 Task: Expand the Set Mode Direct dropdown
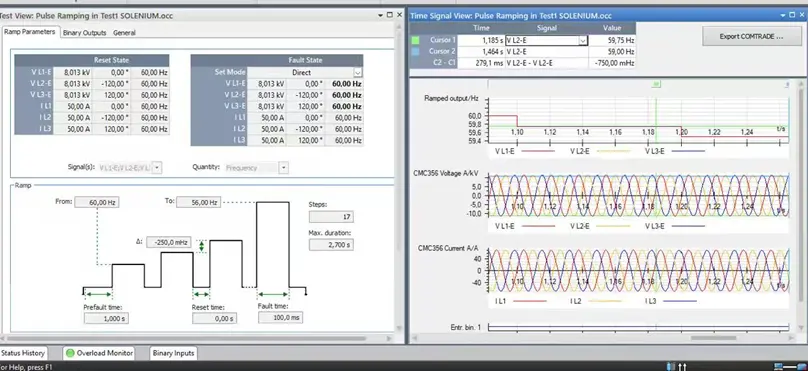point(358,73)
